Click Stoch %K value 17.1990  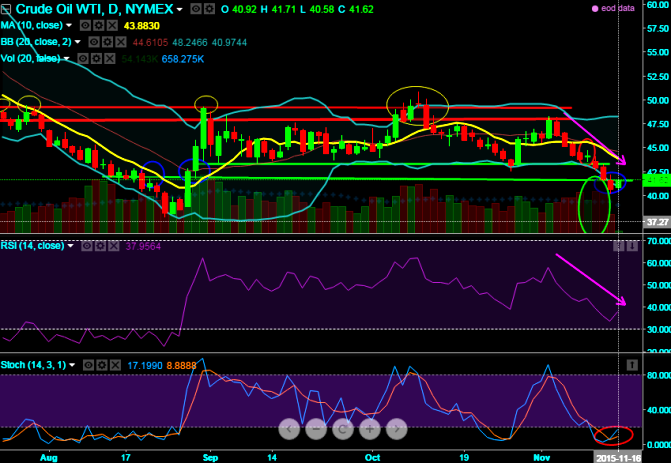(145, 366)
